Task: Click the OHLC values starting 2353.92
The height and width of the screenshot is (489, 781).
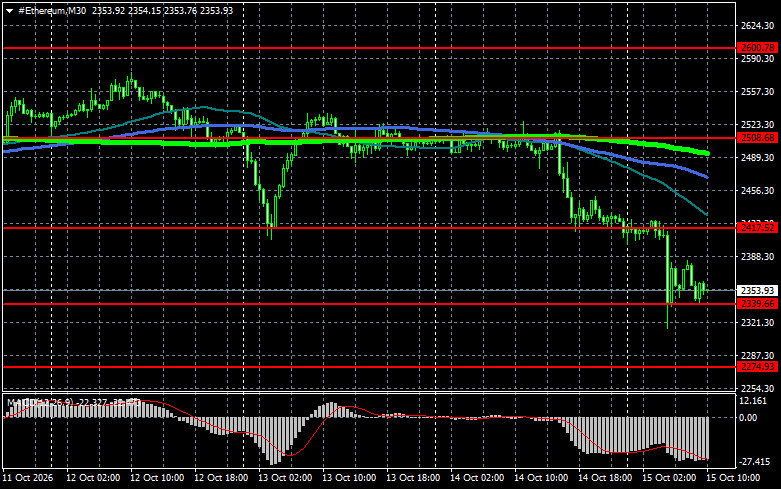Action: 162,10
